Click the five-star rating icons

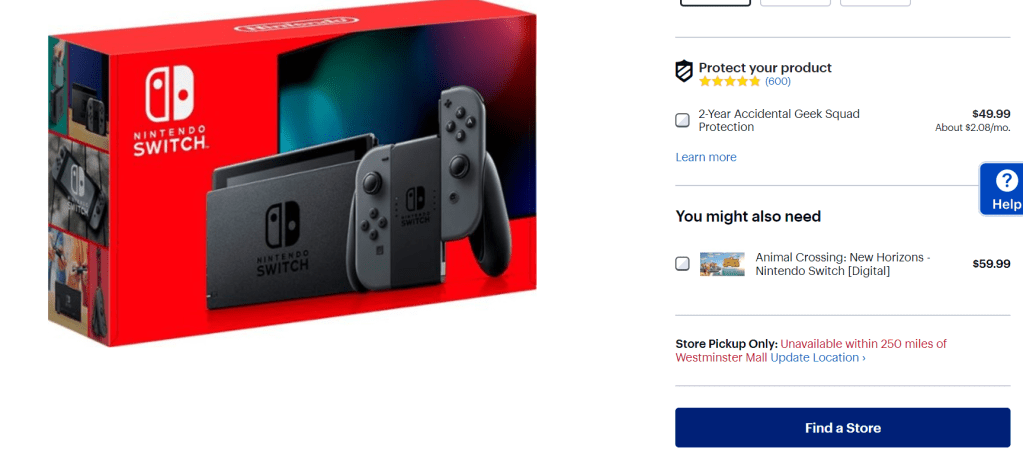click(729, 82)
